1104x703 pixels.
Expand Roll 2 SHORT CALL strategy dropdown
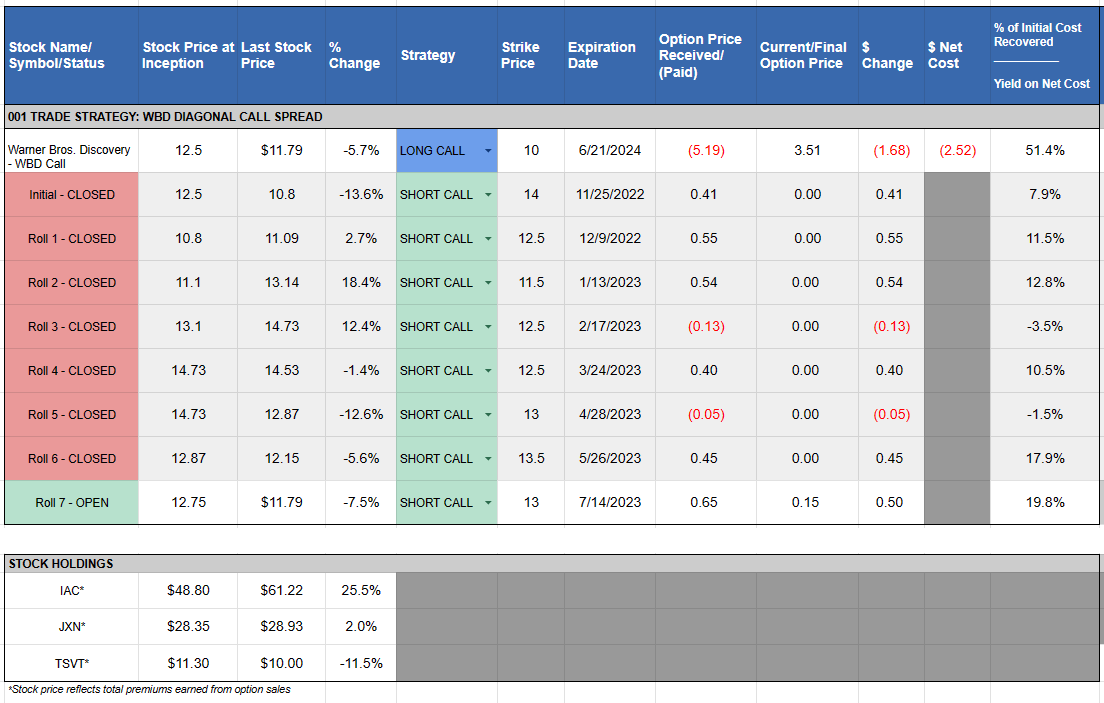click(488, 283)
